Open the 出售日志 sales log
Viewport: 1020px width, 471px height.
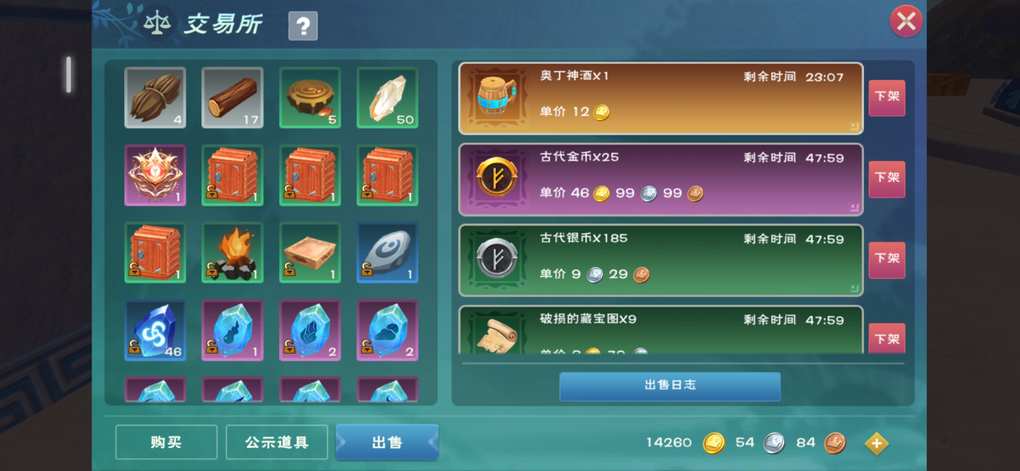pos(670,386)
